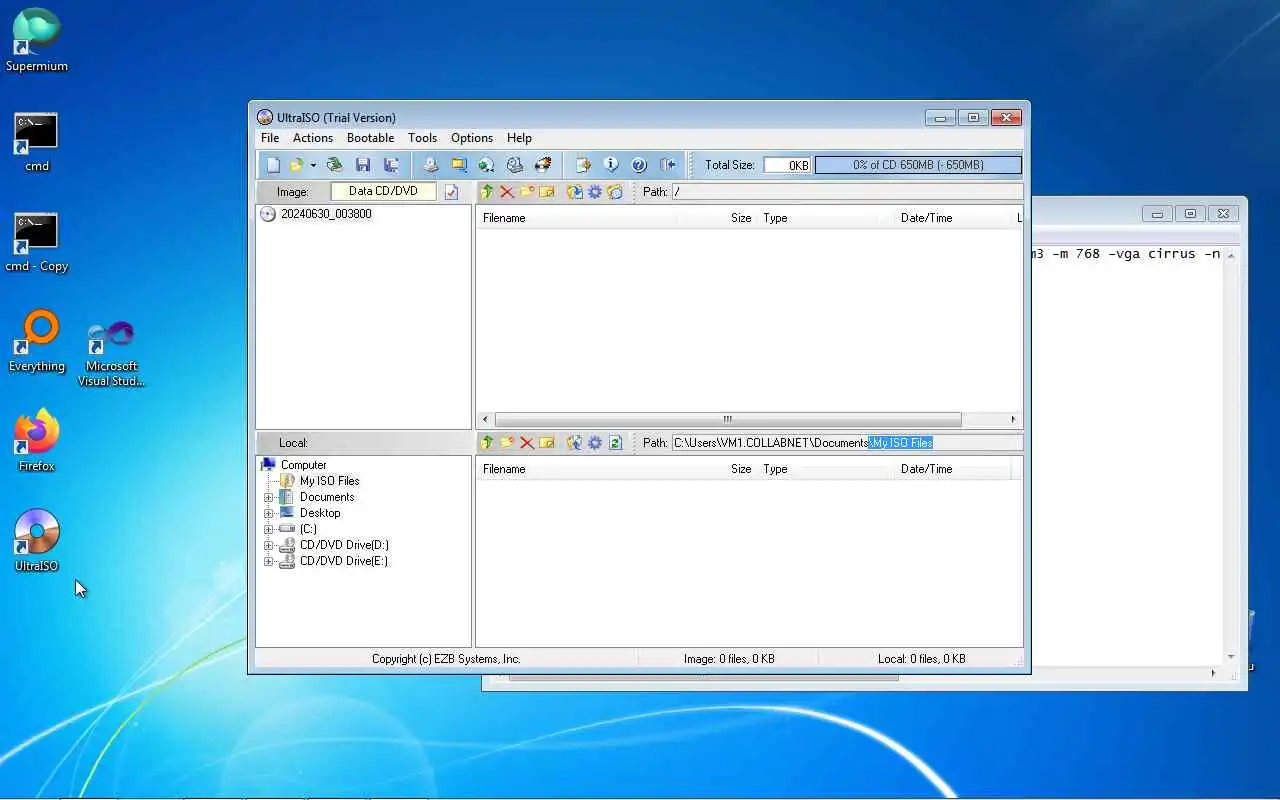Screen dimensions: 1280x800
Task: Click 'Image: 0 files, 0 KB' in the status bar
Action: [729, 659]
